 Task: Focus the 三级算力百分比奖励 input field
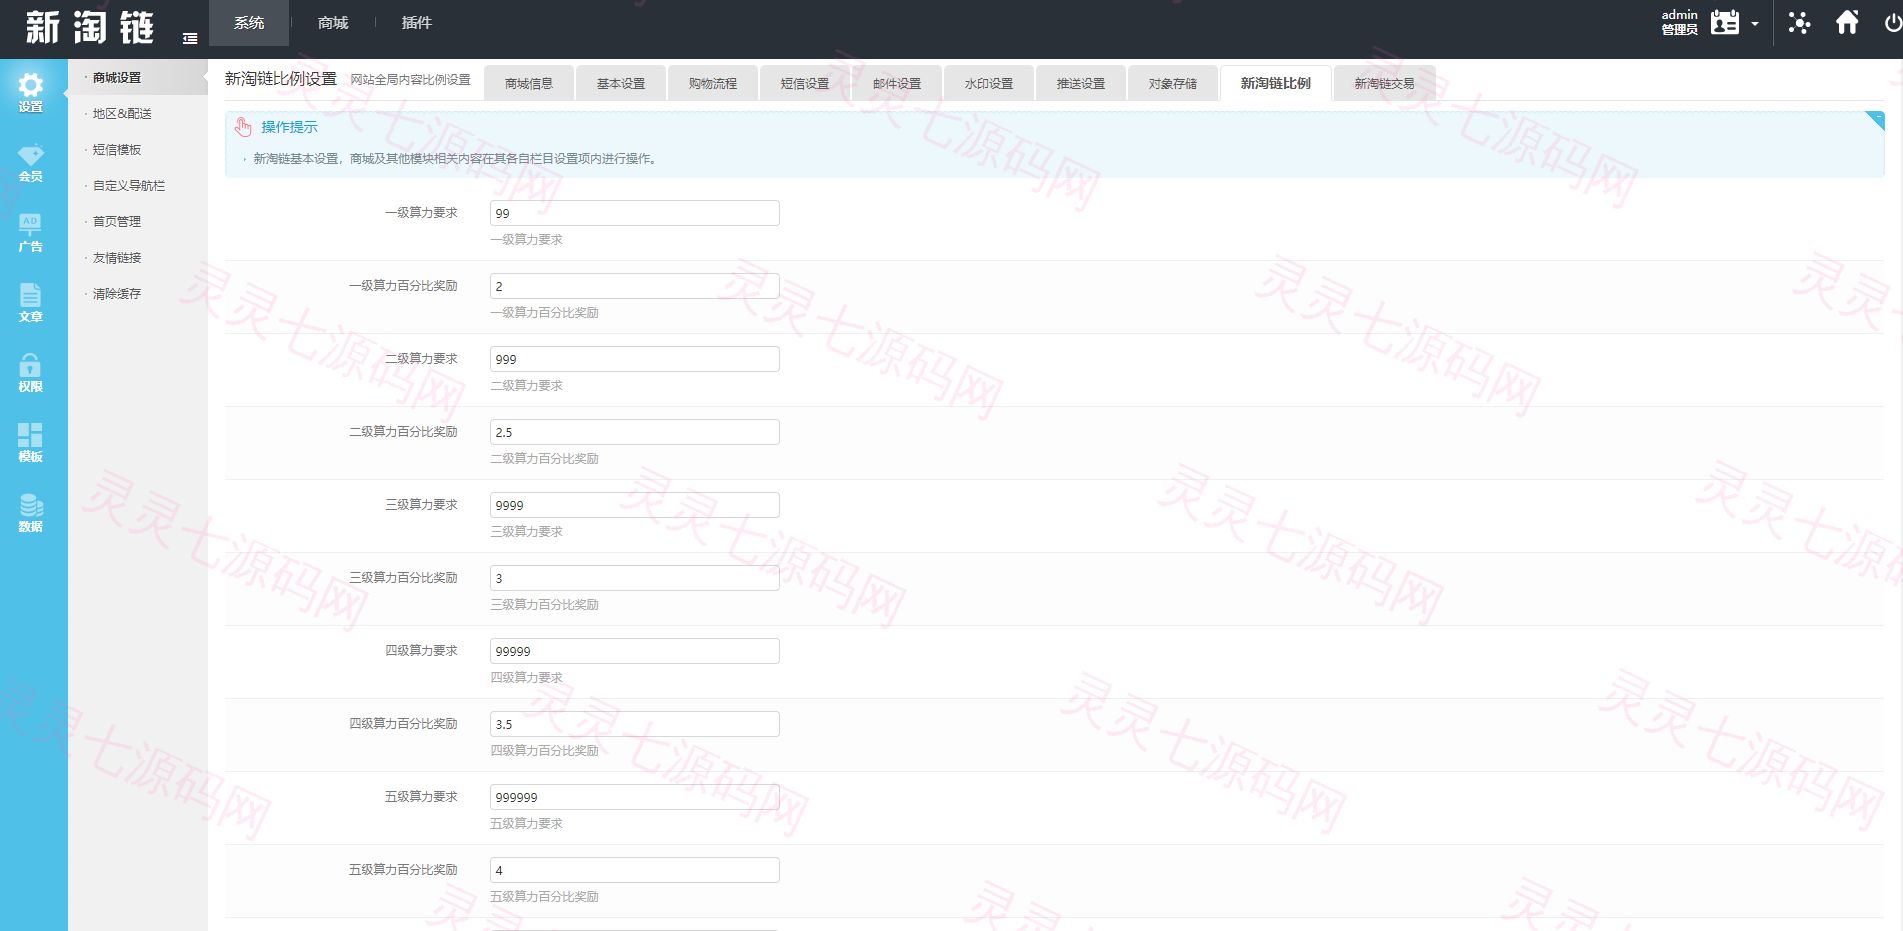coord(635,578)
